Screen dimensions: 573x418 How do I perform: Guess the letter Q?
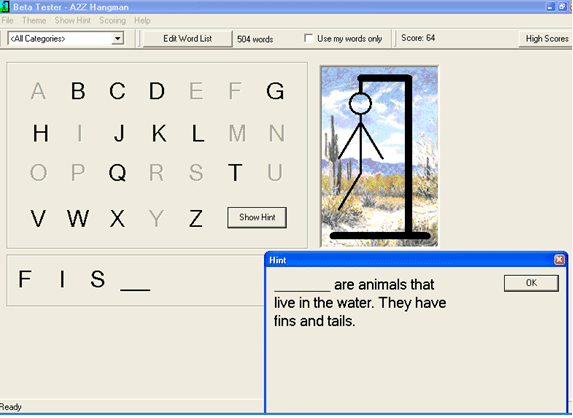(x=117, y=172)
